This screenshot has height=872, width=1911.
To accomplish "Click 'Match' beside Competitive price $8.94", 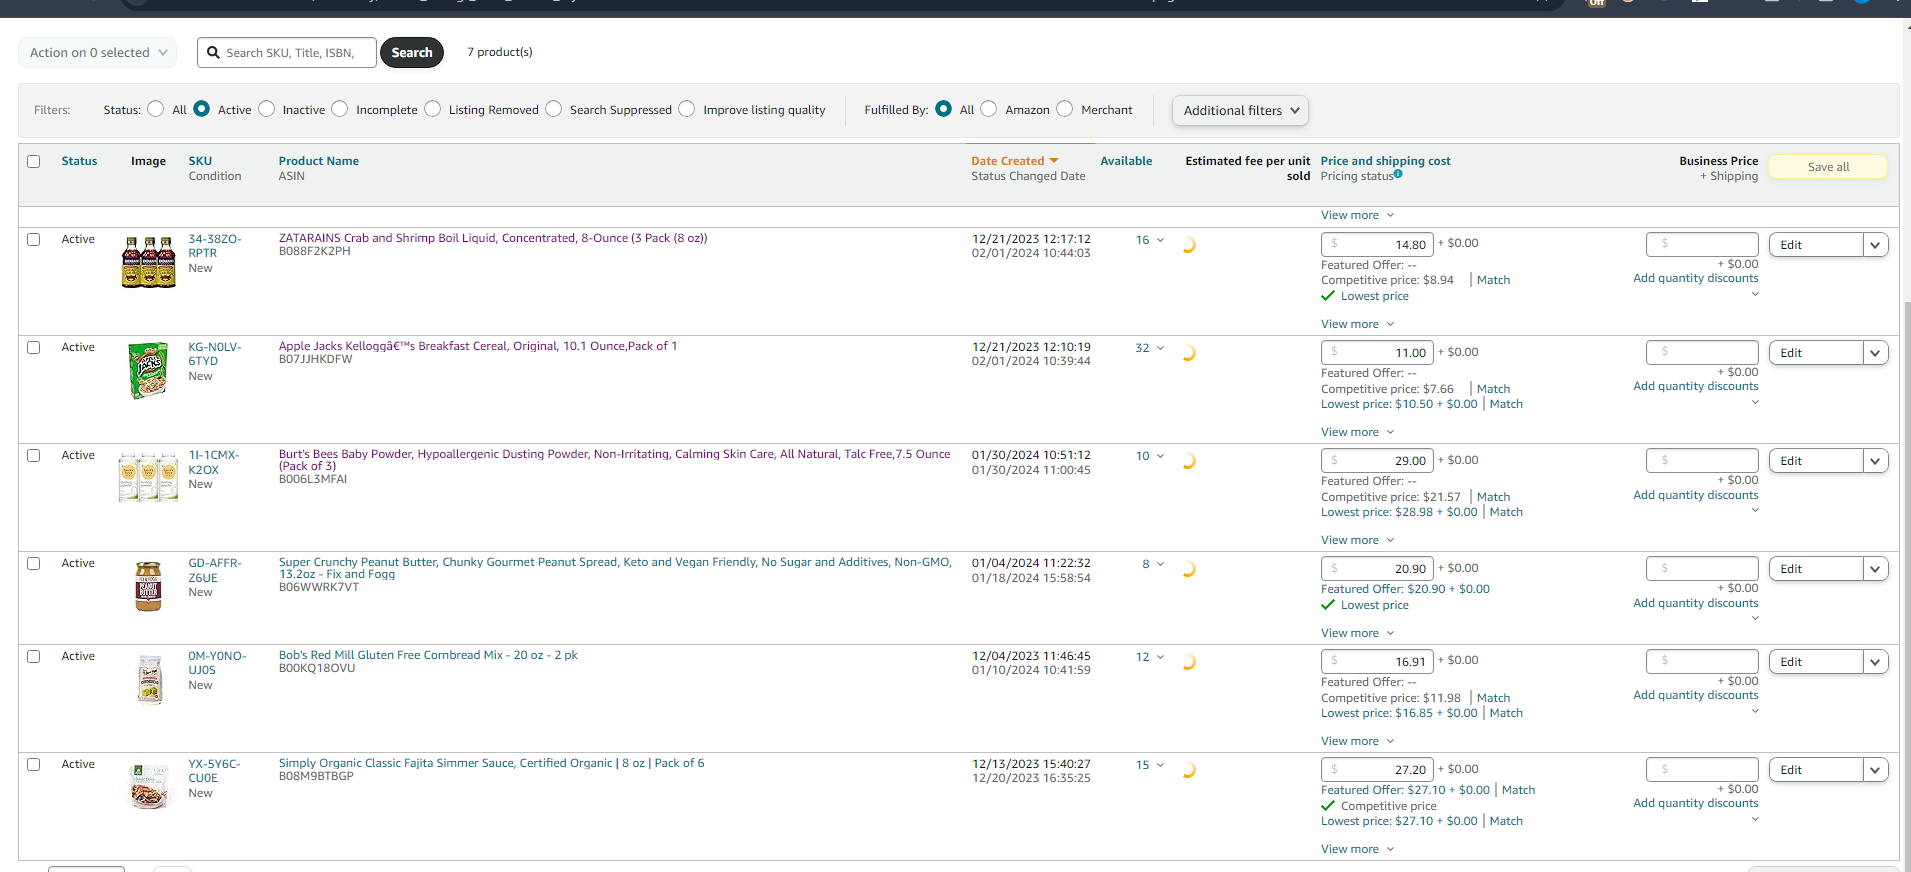I will tap(1493, 280).
